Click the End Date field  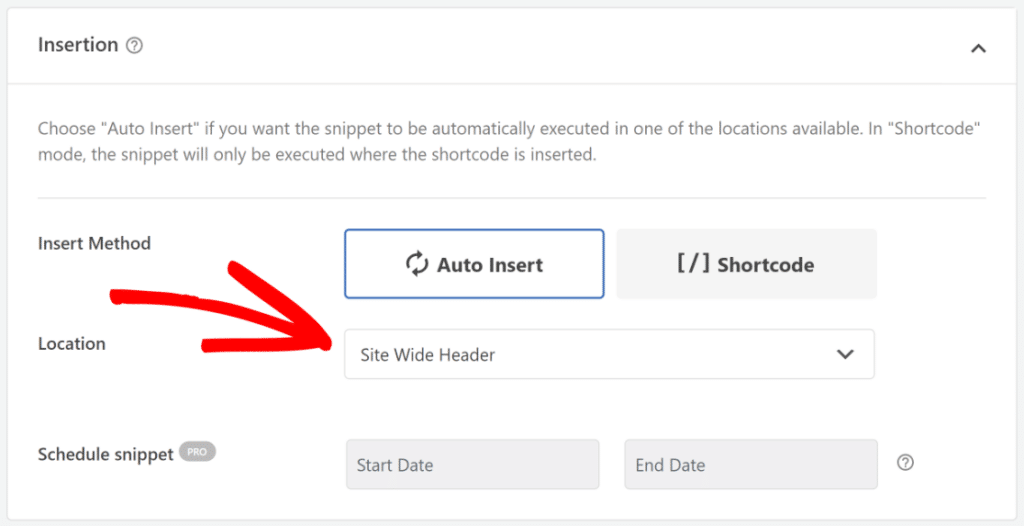click(750, 465)
